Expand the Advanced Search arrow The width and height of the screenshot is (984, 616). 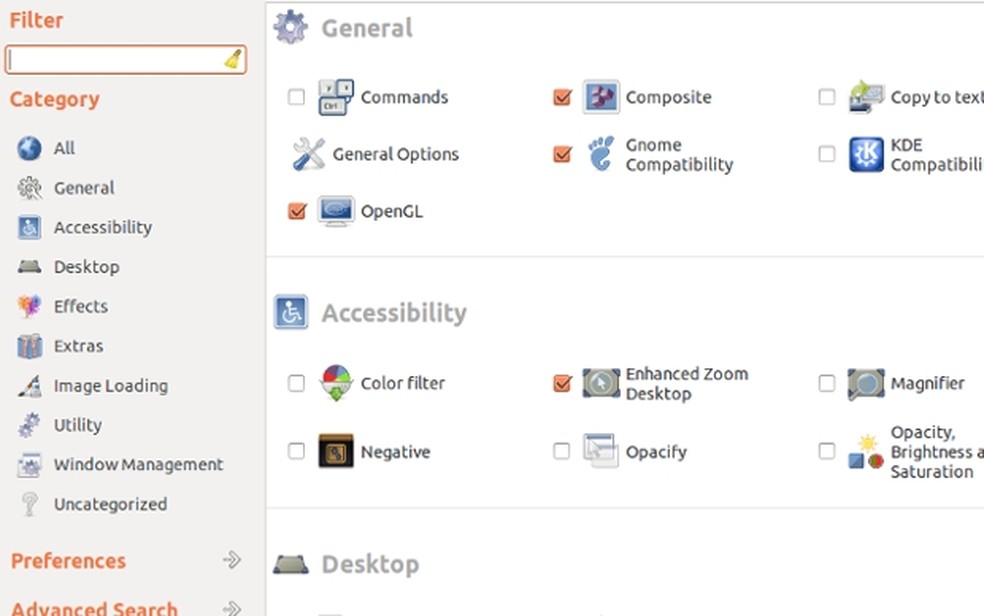click(x=232, y=607)
